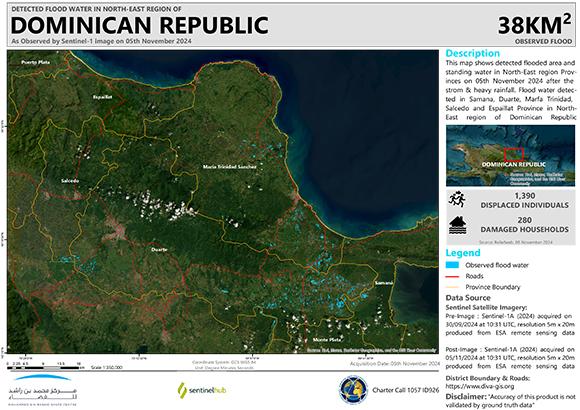Click the Maria Trinidad Sanchez map label
The image size is (580, 410).
pos(229,167)
